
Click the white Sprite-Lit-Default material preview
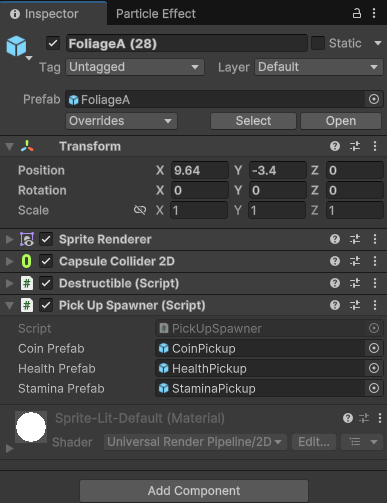[31, 427]
